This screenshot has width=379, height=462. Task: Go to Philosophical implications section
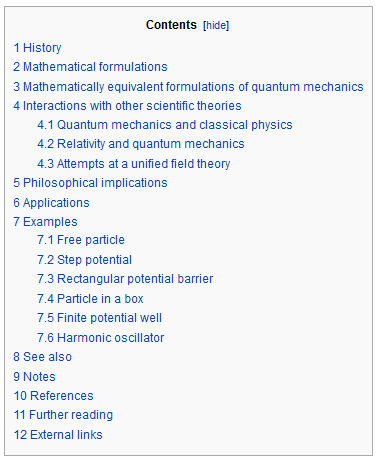[x=90, y=183]
